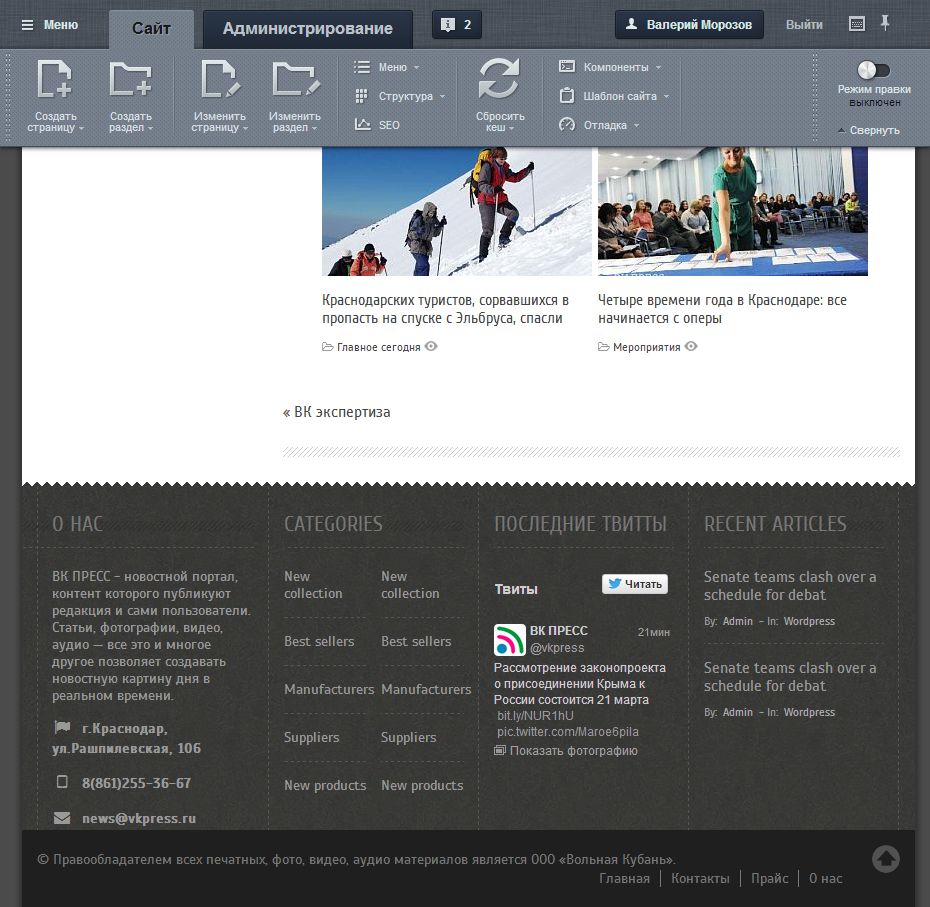Click the Выйти logout link

pos(804,25)
